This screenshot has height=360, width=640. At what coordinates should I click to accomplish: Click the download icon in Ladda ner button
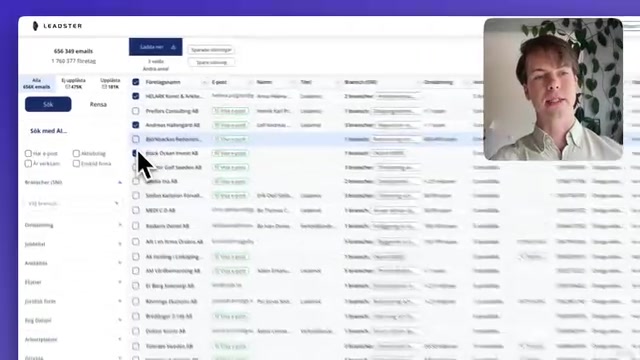[x=173, y=47]
